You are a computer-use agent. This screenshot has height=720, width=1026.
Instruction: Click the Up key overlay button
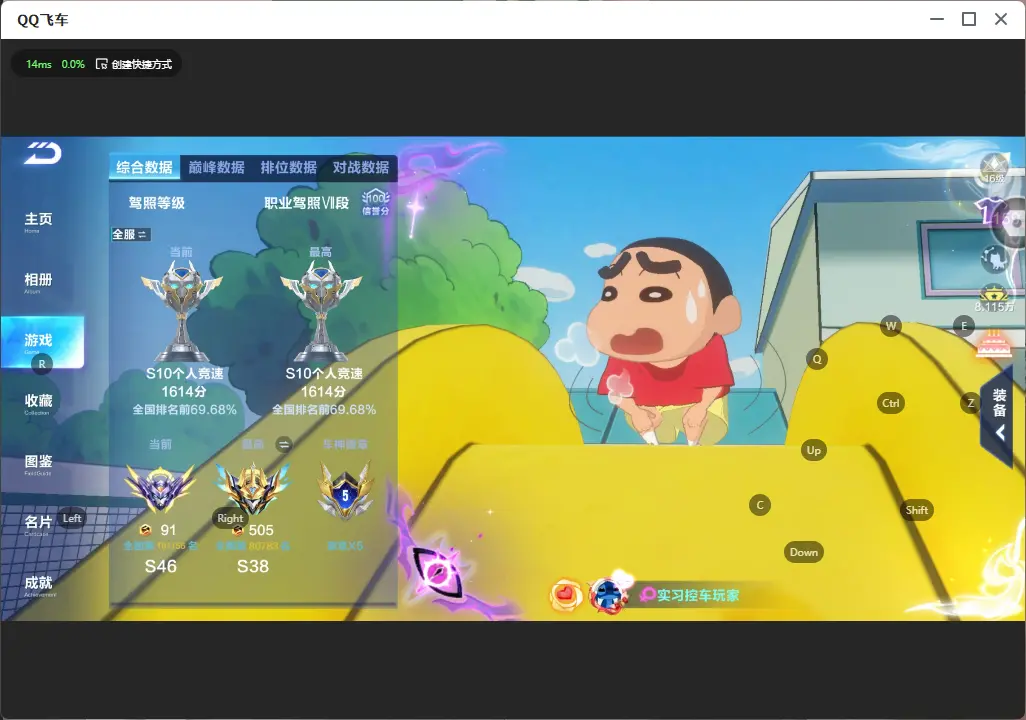813,450
